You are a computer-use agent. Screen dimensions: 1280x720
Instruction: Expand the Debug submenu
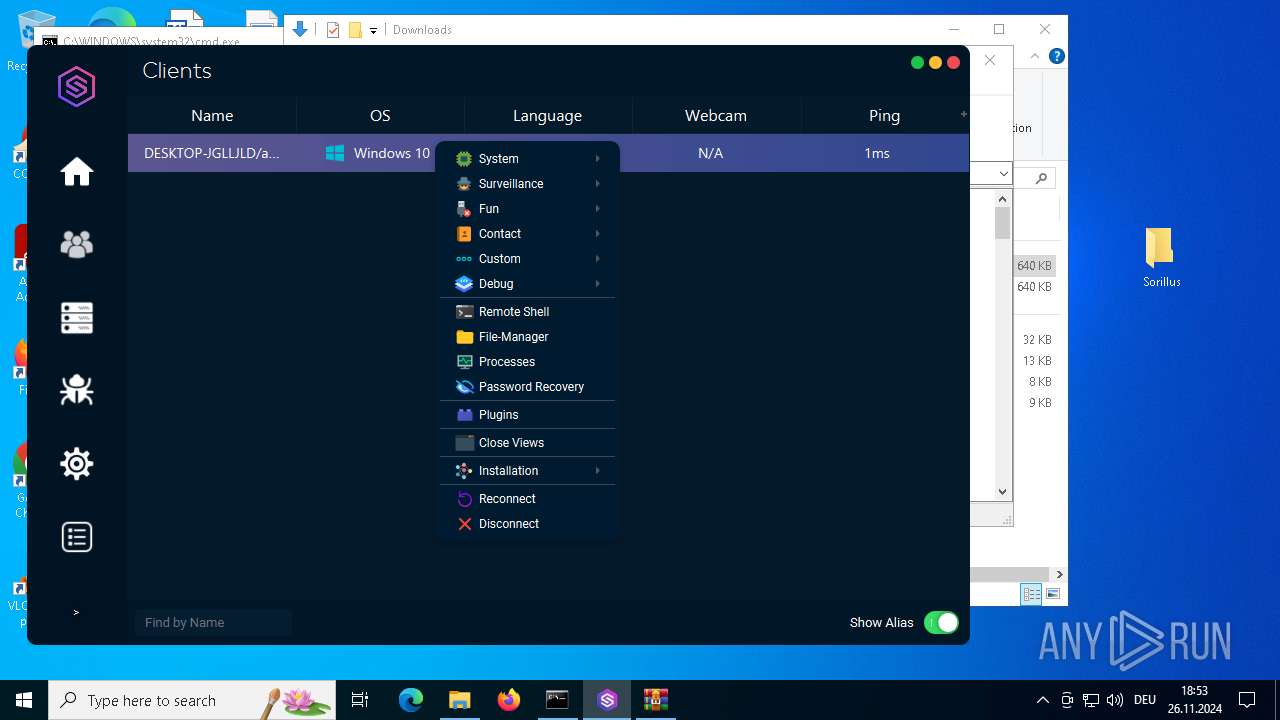(x=528, y=284)
